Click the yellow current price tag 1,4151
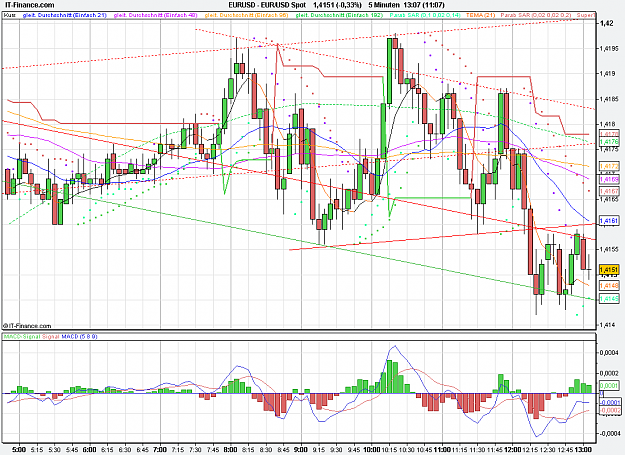 pos(609,270)
